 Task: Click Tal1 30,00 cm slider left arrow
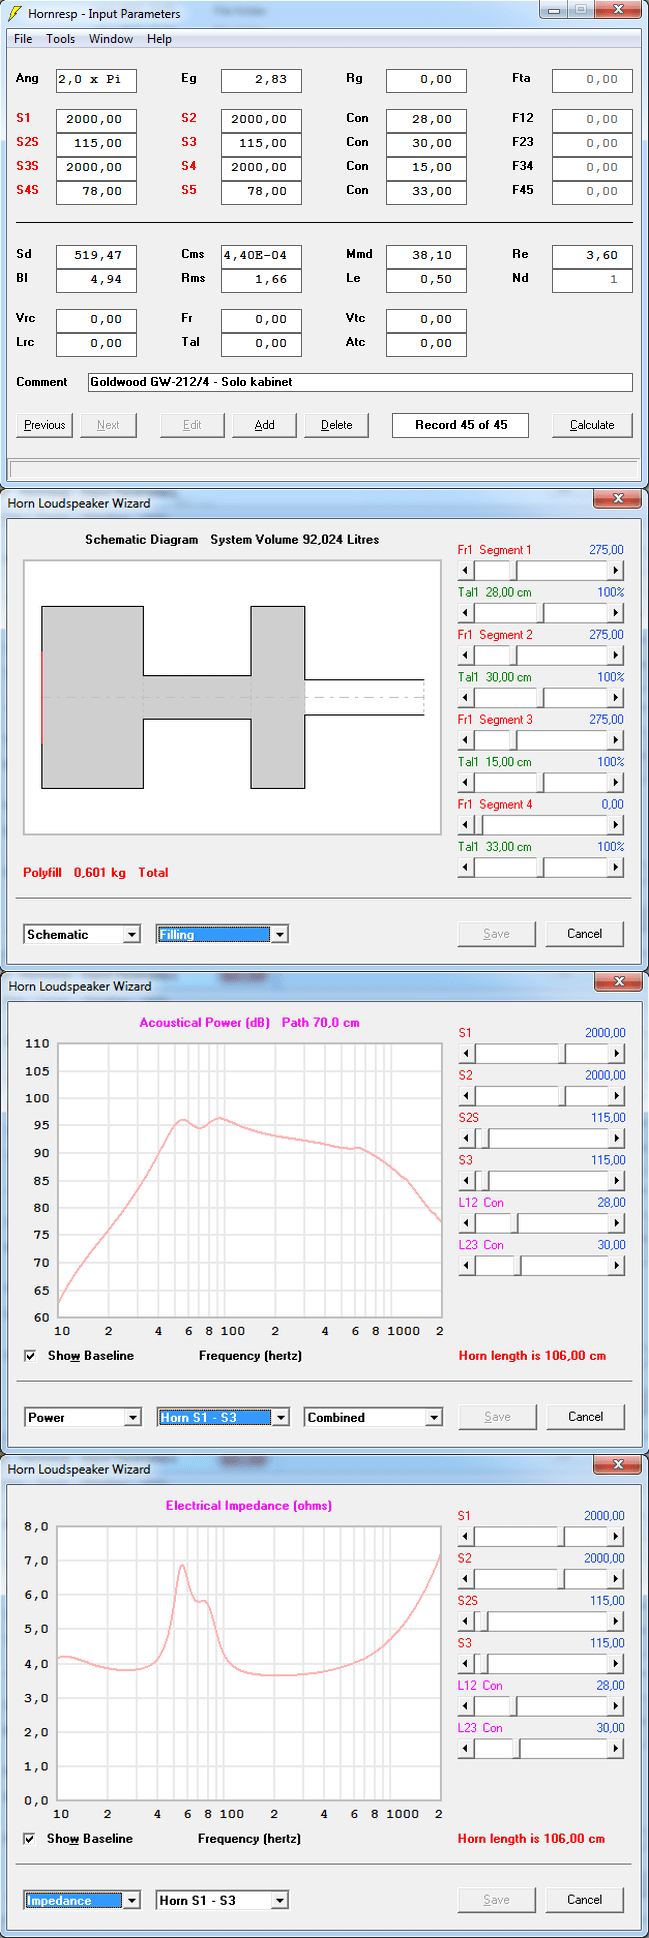coord(466,698)
